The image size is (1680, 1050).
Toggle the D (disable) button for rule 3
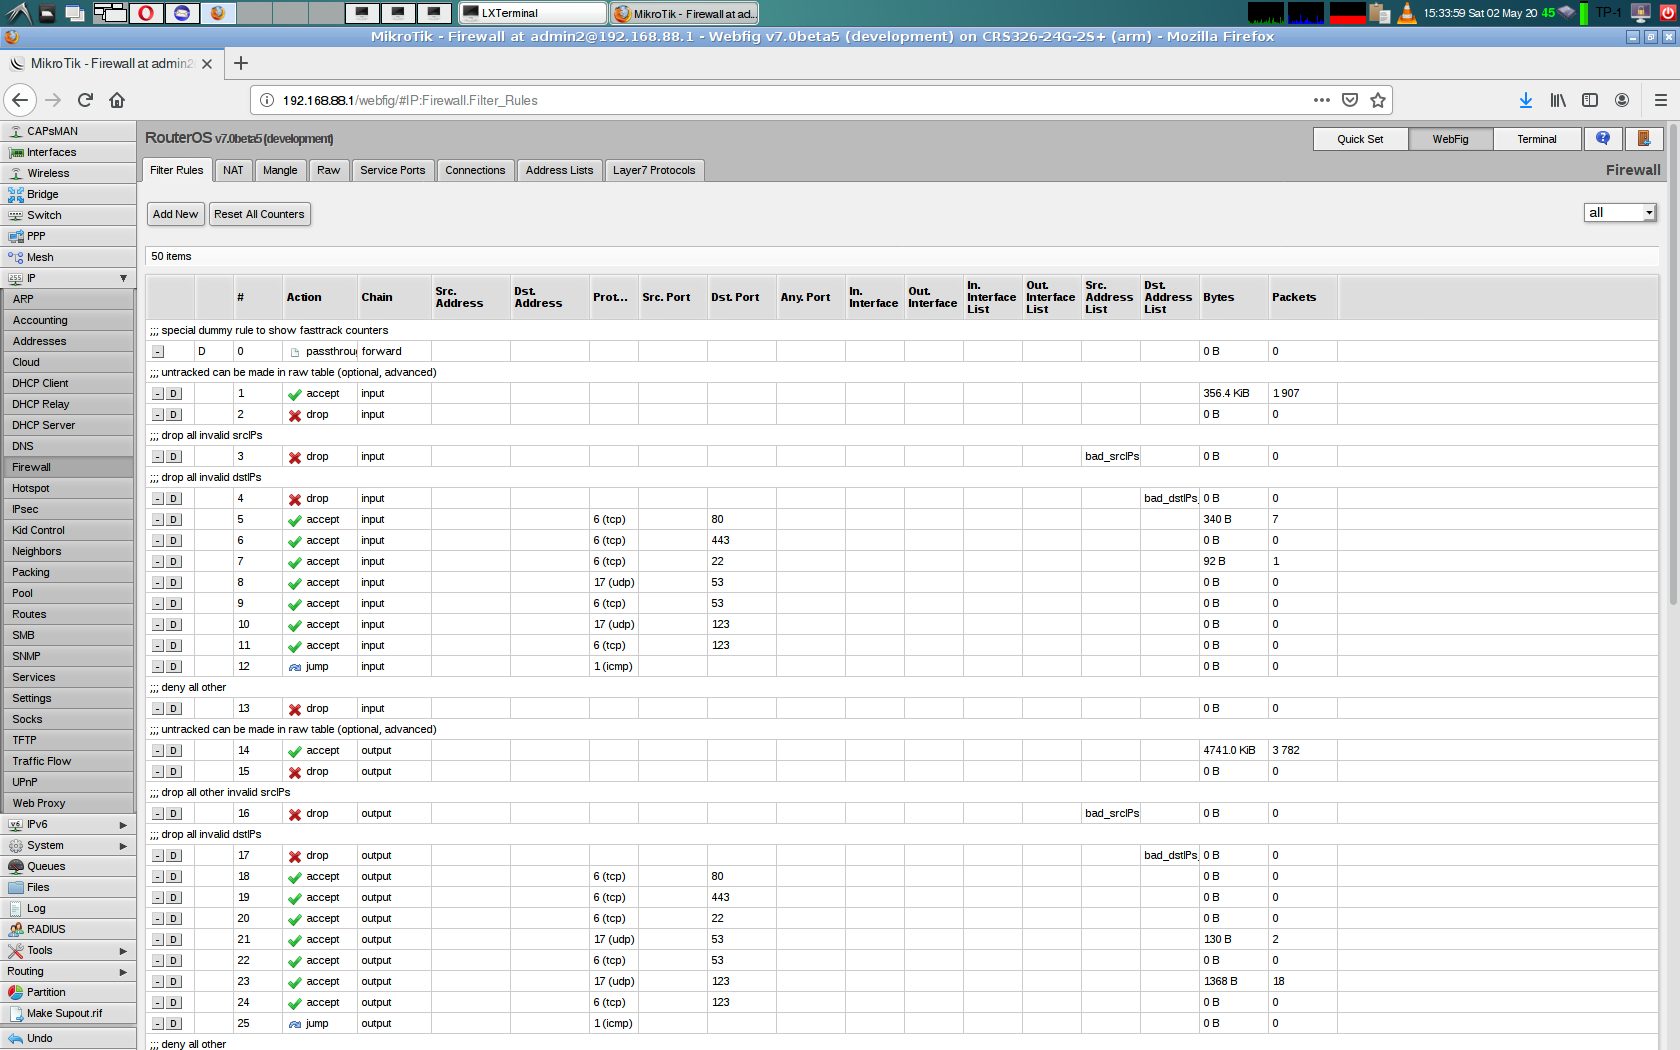174,457
